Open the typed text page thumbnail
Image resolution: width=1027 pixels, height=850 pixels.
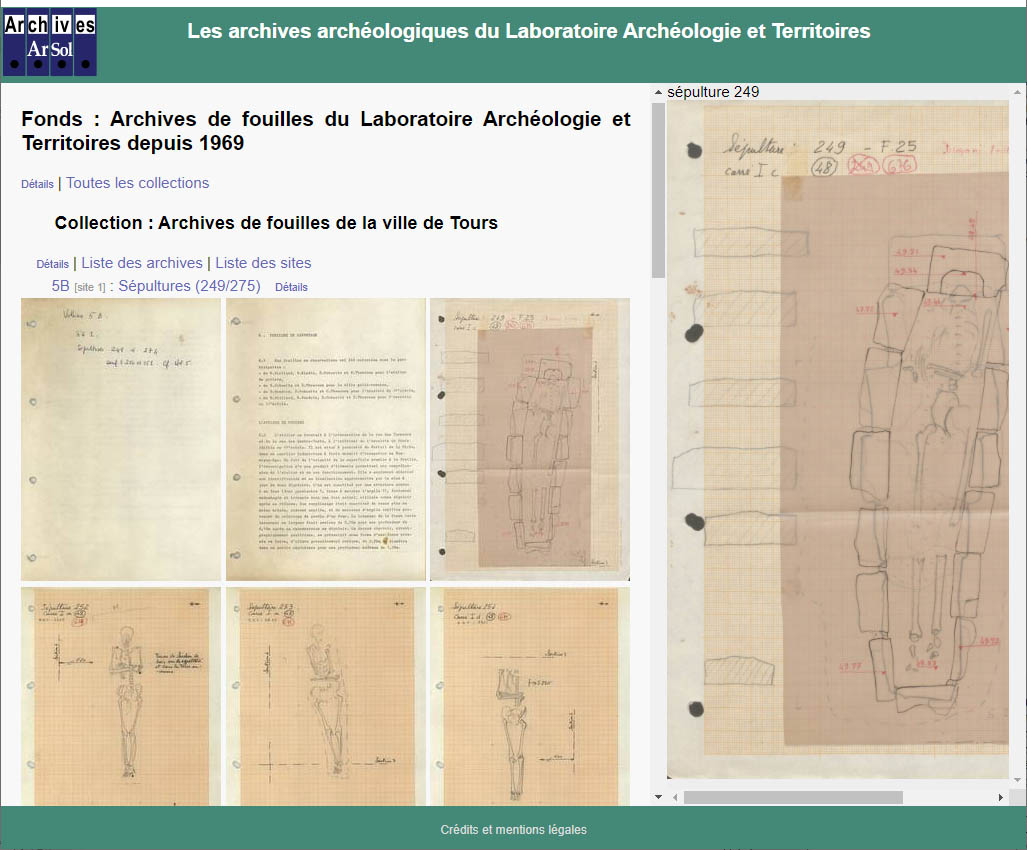pos(326,439)
